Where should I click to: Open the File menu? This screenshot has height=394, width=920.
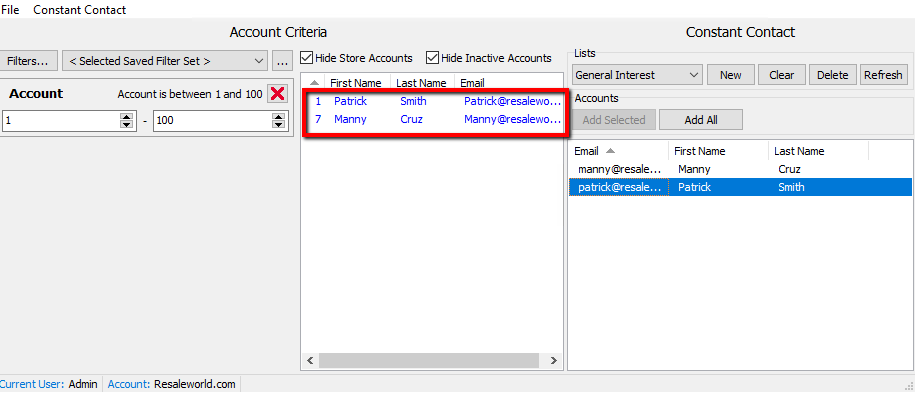[x=10, y=10]
